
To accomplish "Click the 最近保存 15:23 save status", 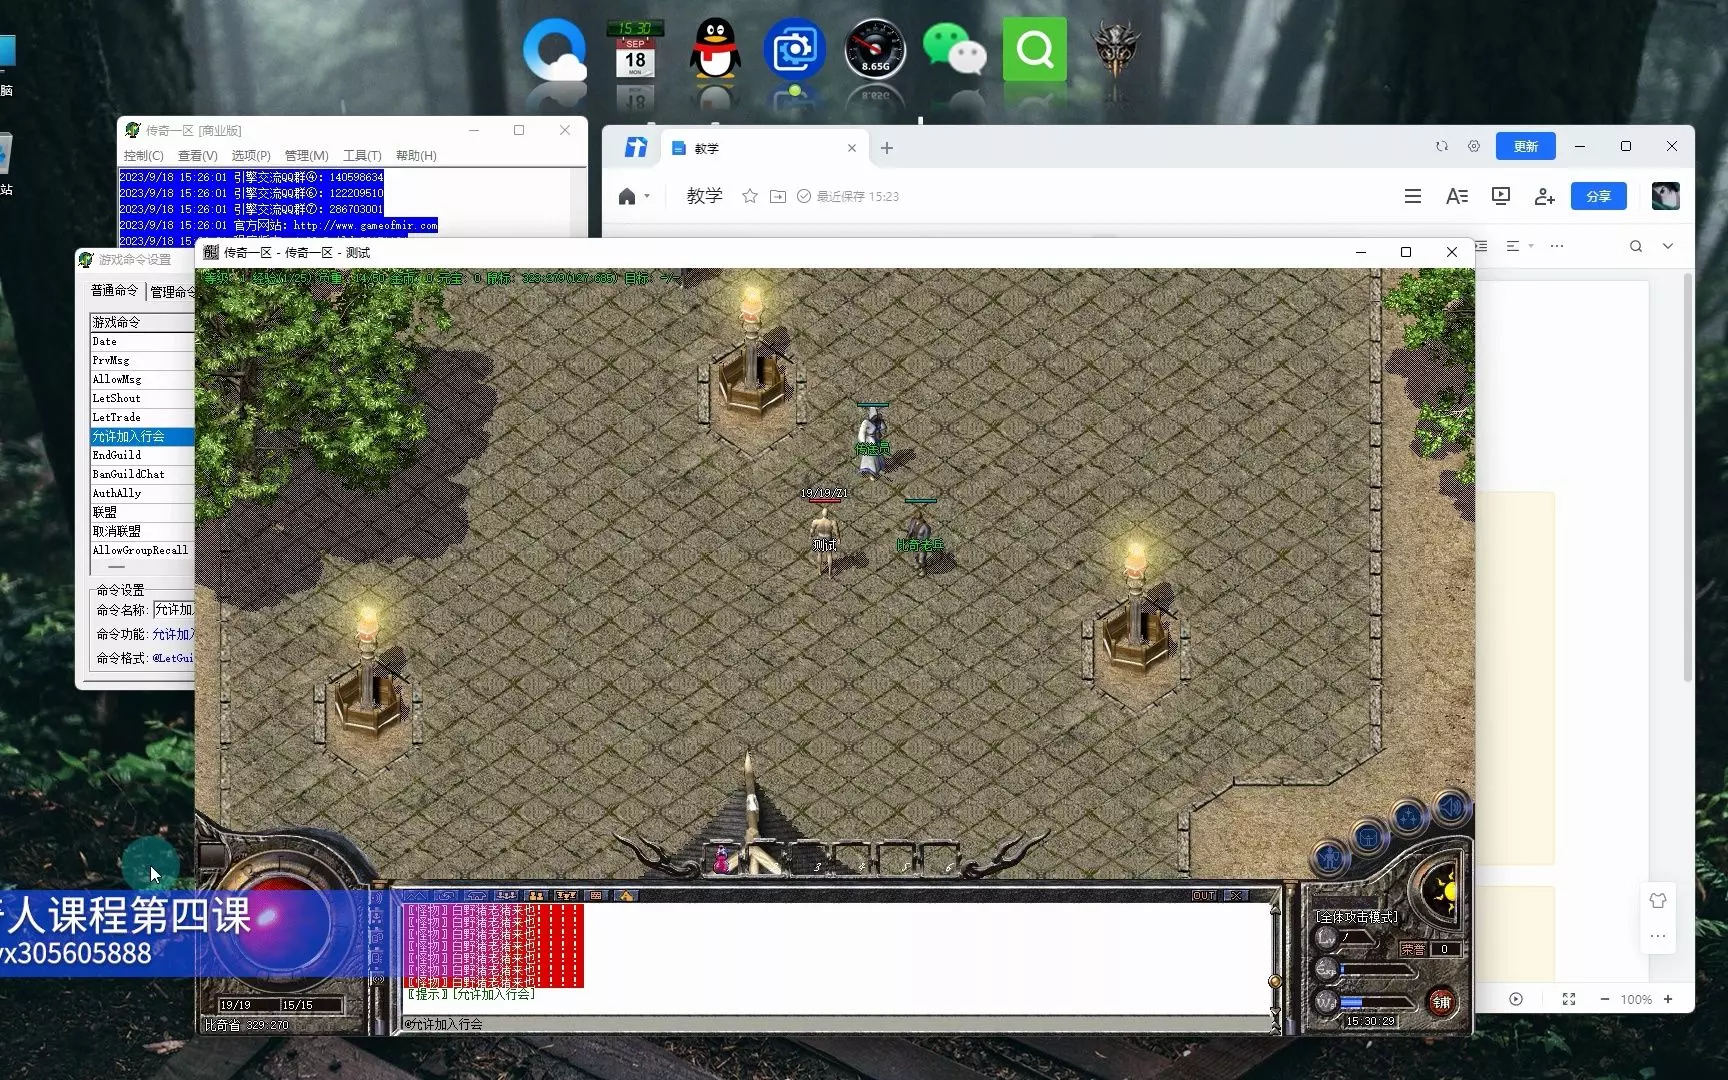I will [x=848, y=196].
